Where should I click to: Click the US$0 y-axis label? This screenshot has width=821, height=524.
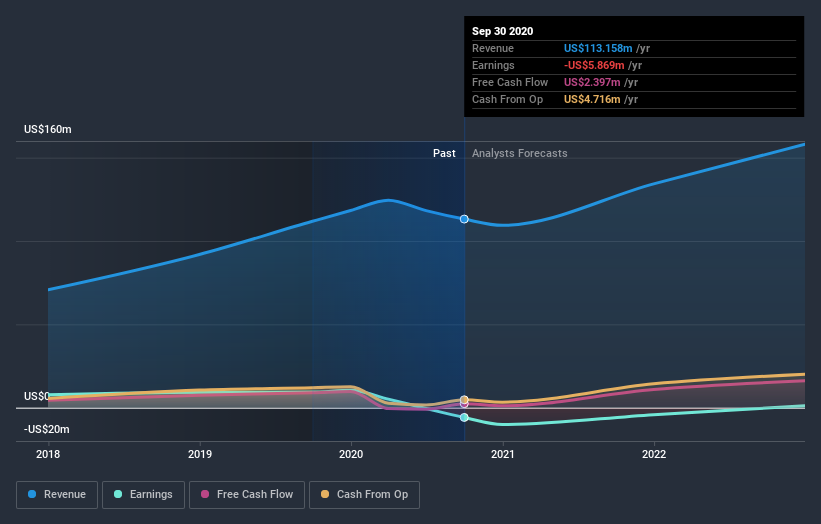(x=37, y=396)
